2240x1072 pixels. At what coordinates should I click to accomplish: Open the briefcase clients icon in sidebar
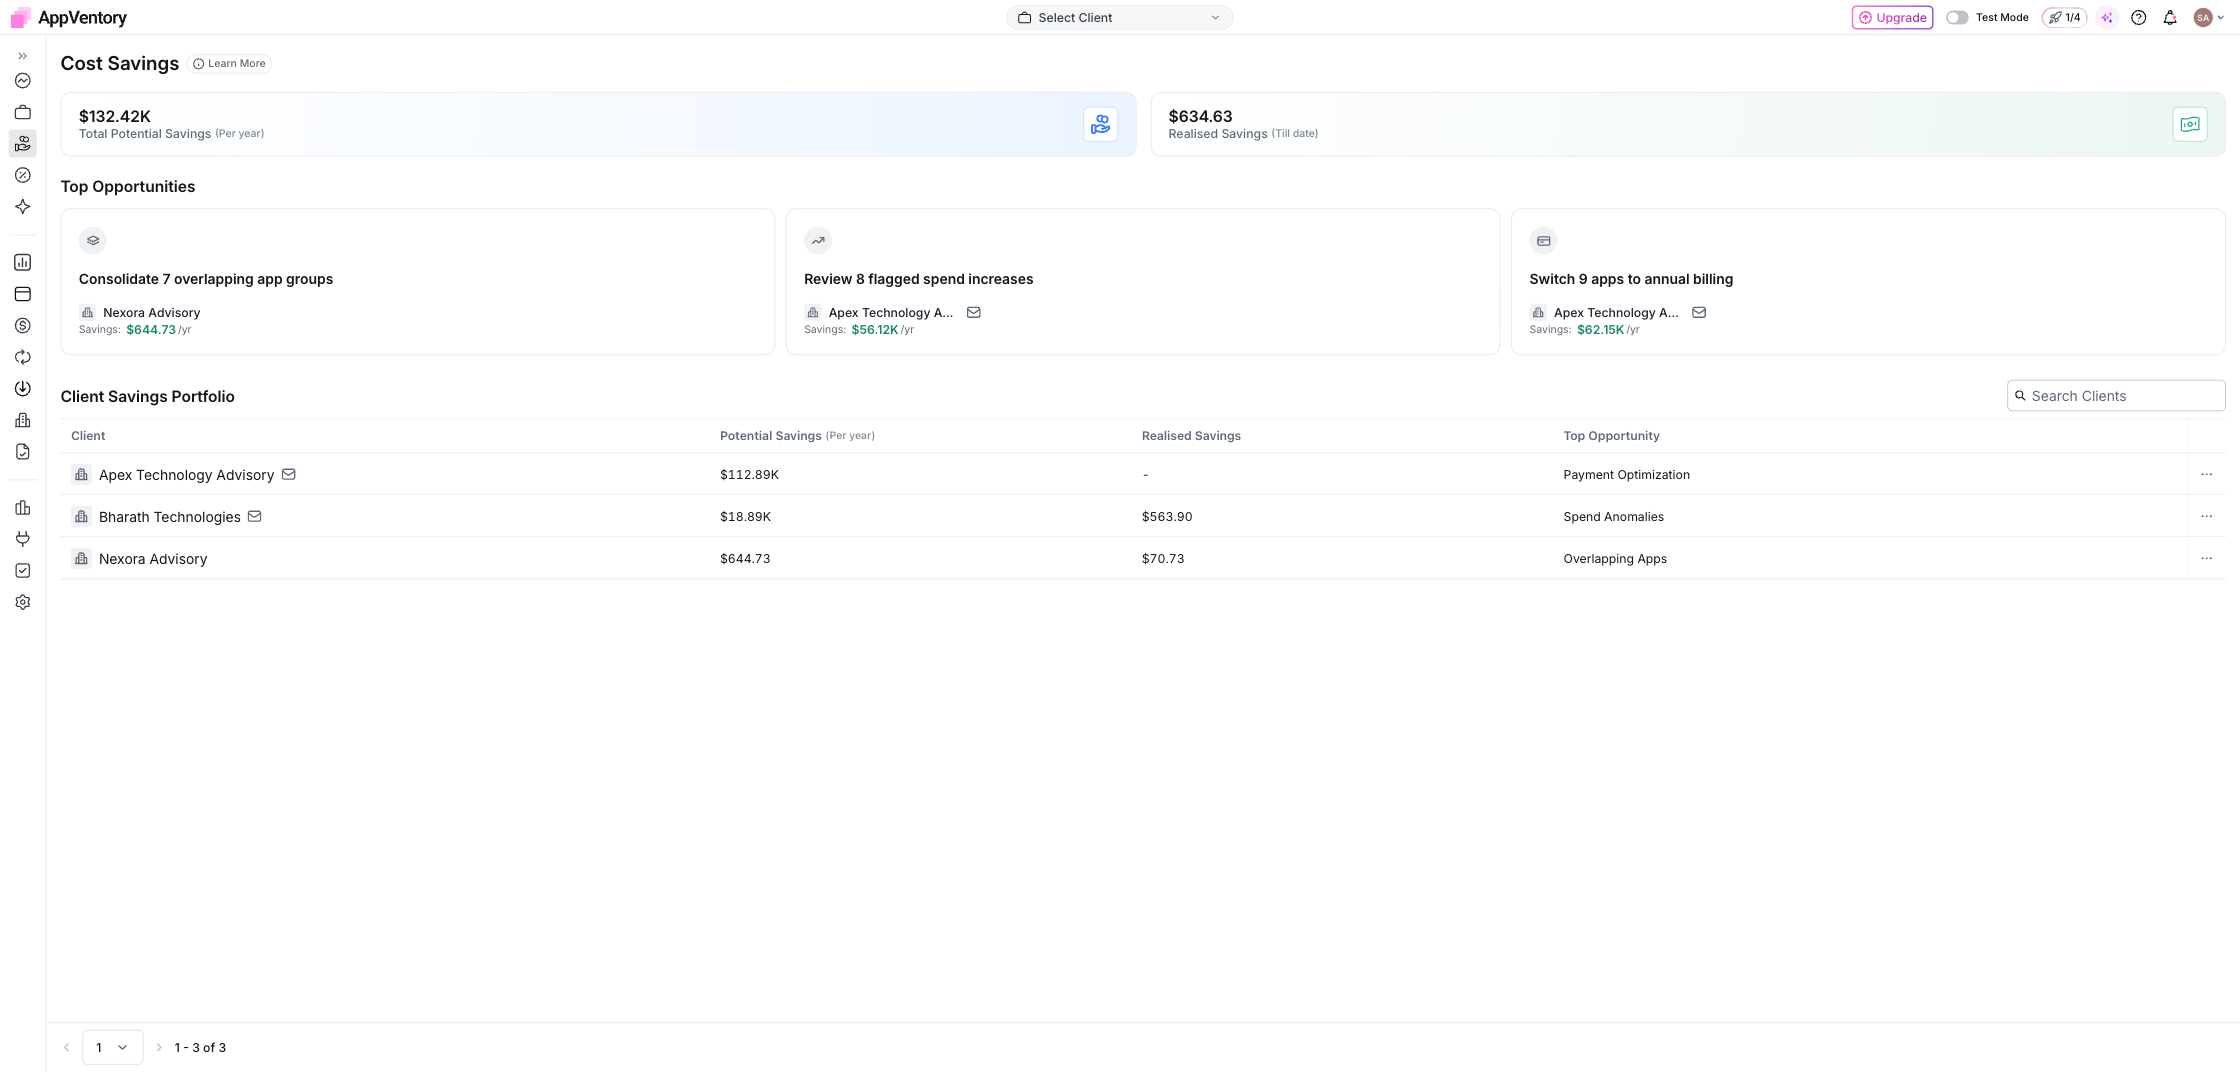pyautogui.click(x=22, y=112)
